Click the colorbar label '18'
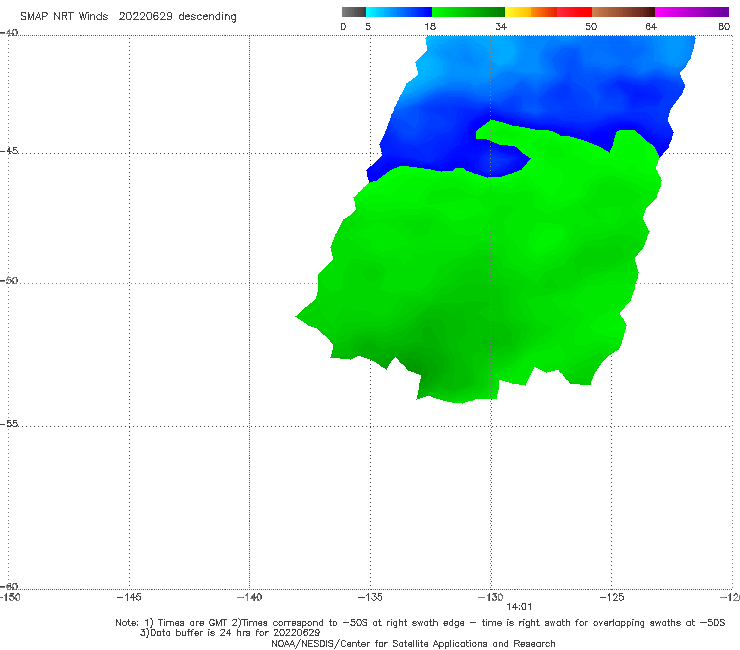The image size is (740, 650). (x=430, y=27)
